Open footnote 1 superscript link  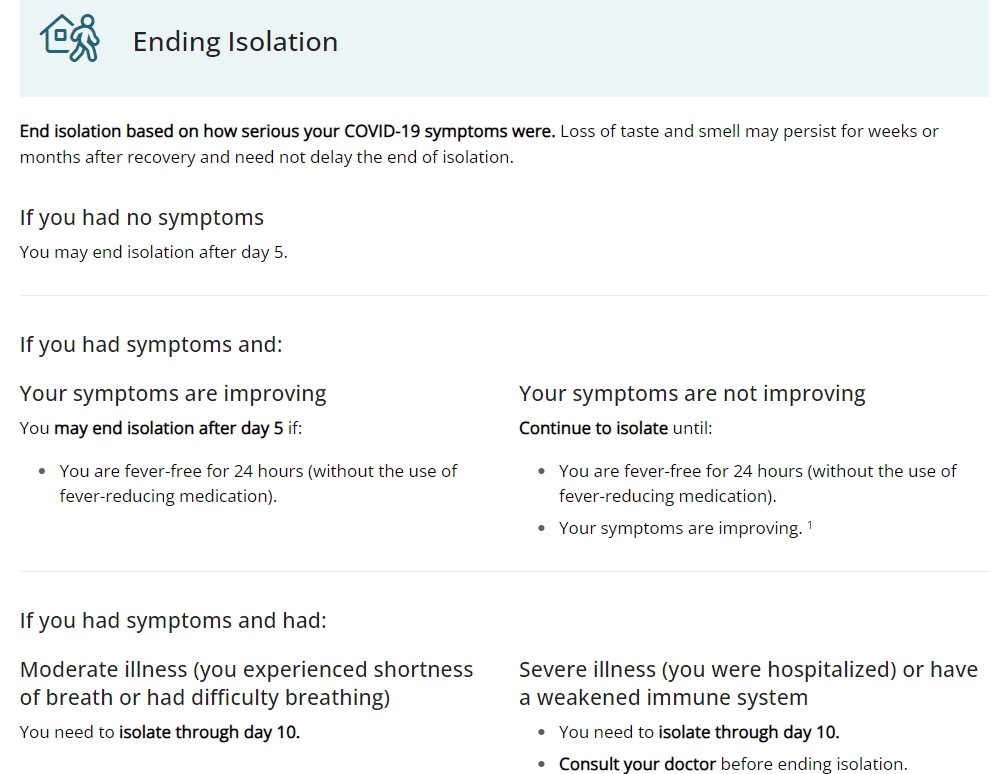click(809, 525)
